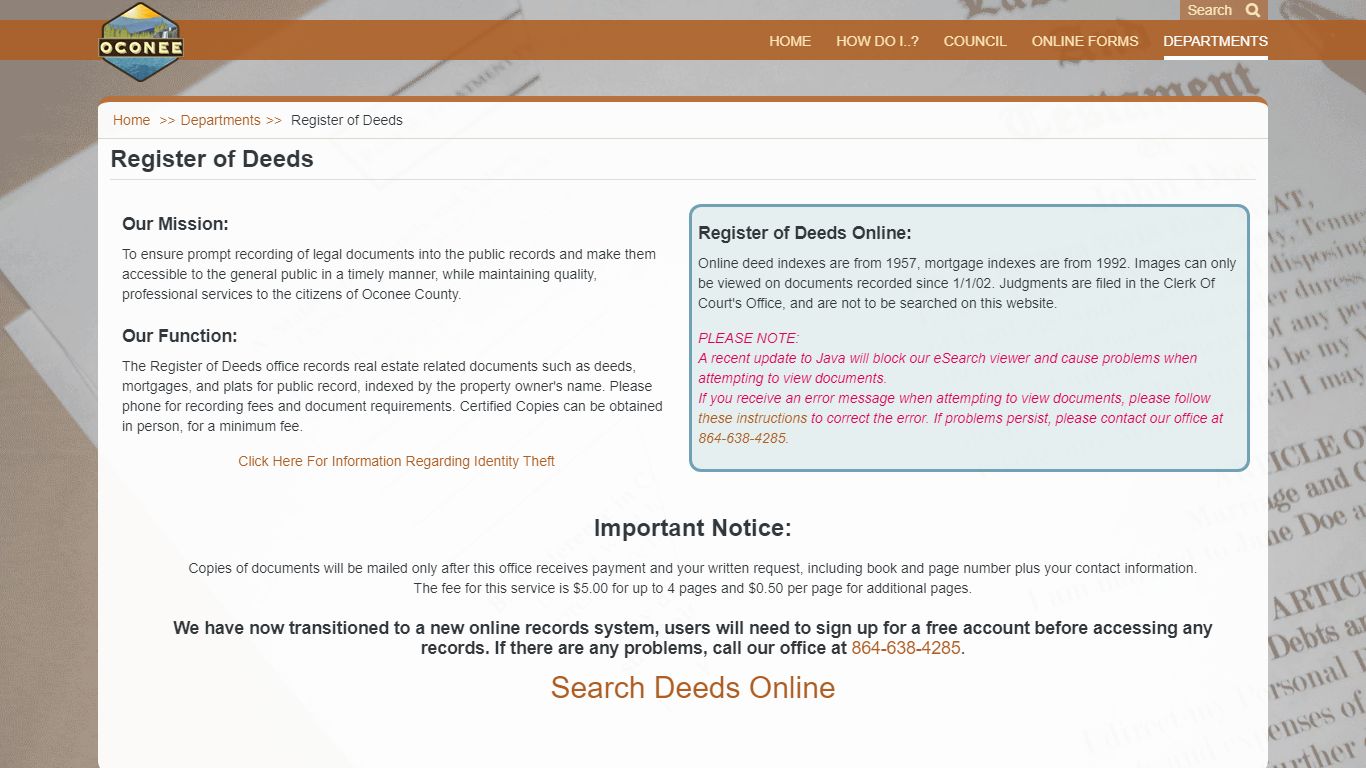Click the 'PLEASE NOTE:' text
This screenshot has height=768, width=1366.
[x=749, y=338]
